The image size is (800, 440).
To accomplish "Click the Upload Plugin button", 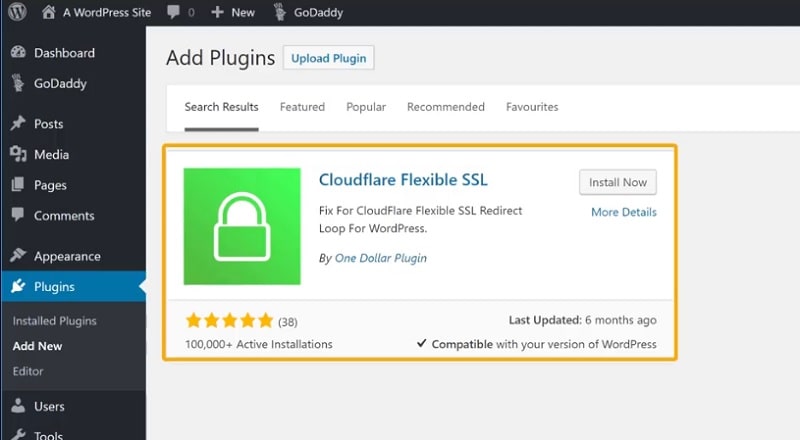I will (329, 58).
